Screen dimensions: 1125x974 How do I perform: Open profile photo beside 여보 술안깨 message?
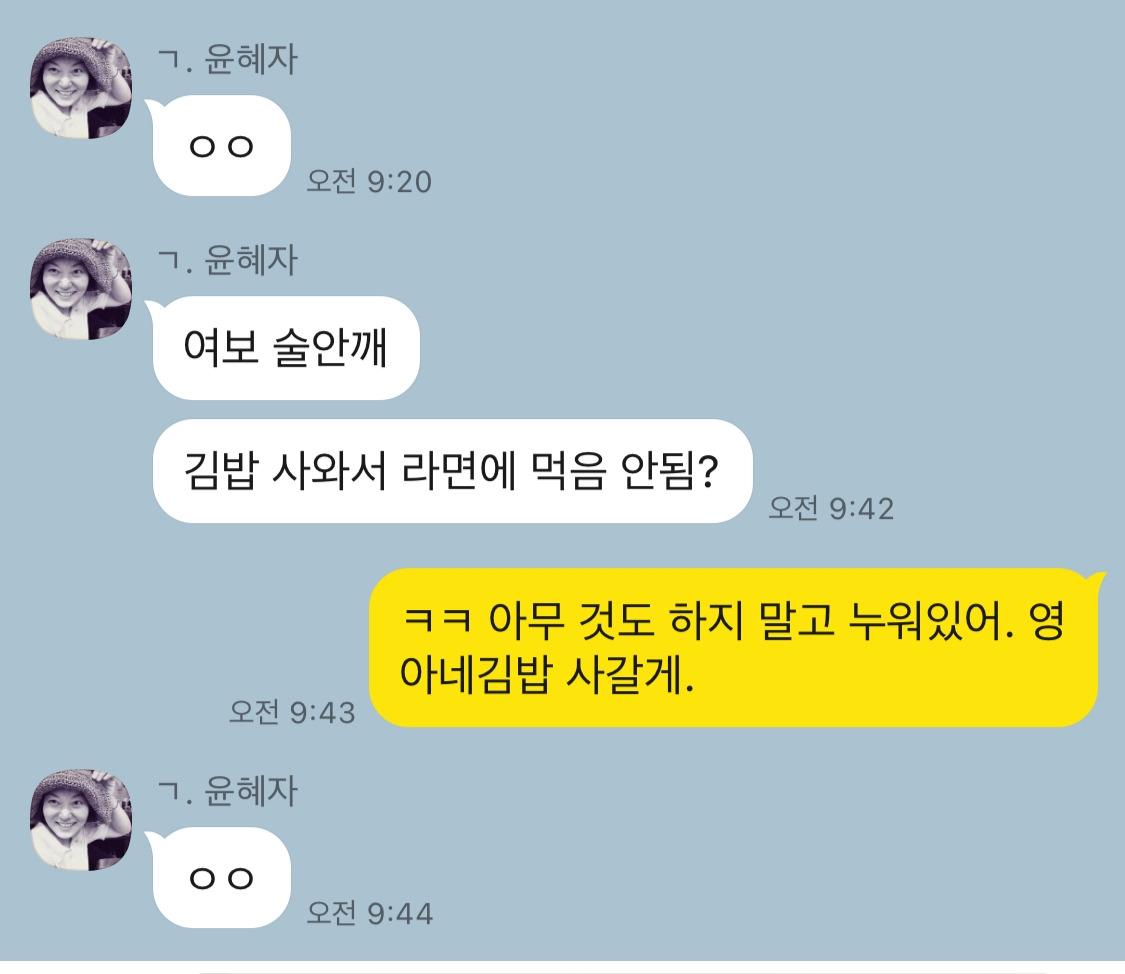click(81, 289)
